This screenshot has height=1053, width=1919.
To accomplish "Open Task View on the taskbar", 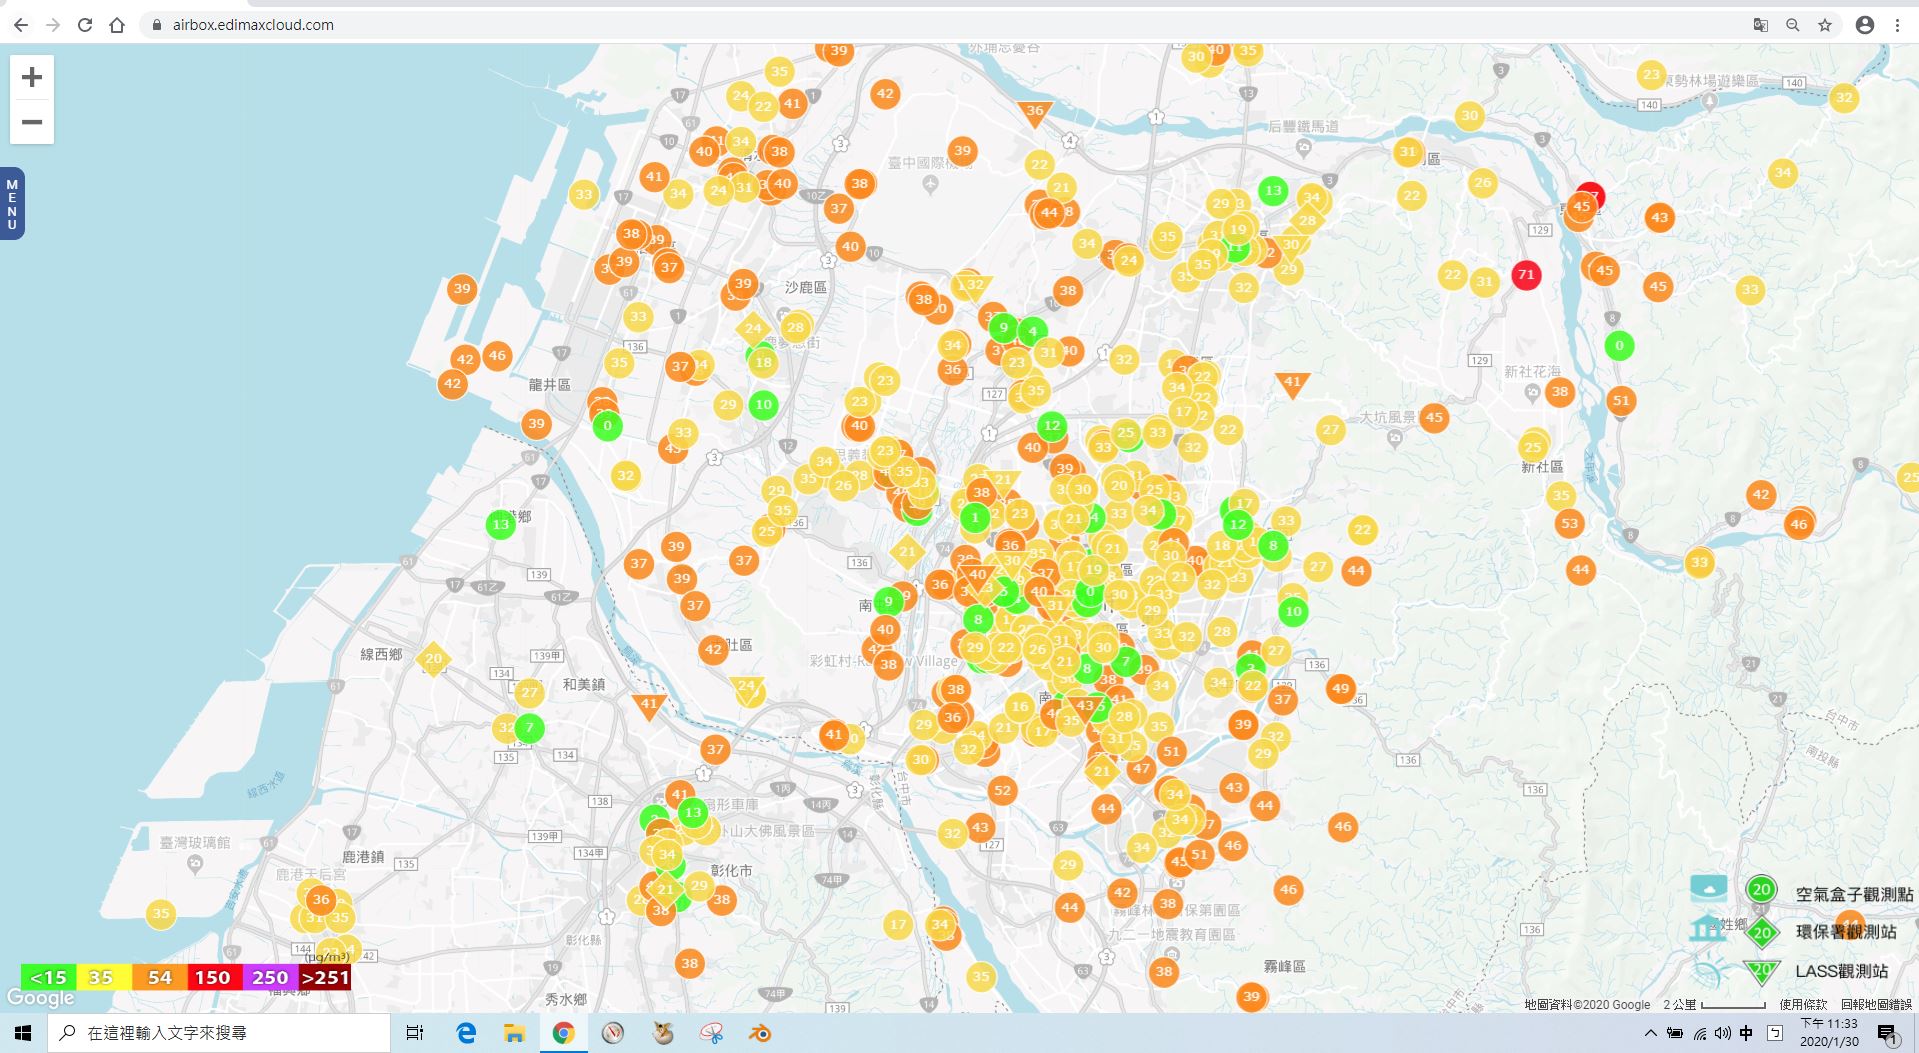I will [415, 1033].
